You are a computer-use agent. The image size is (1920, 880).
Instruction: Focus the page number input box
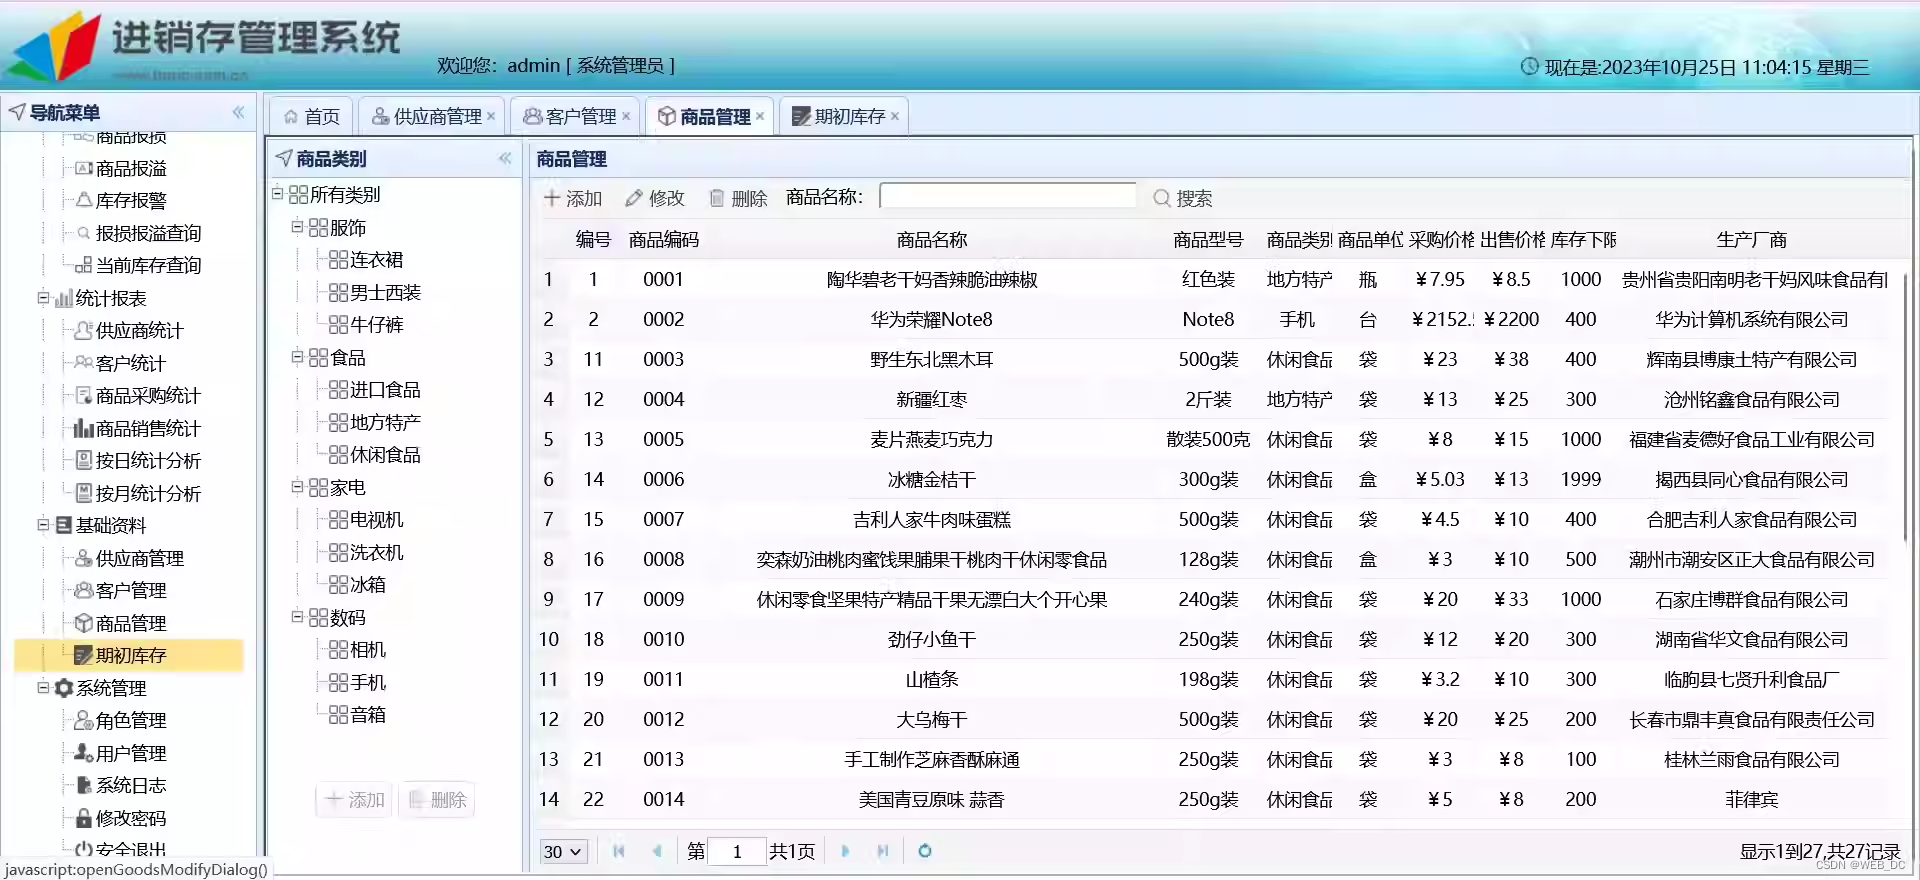[737, 851]
